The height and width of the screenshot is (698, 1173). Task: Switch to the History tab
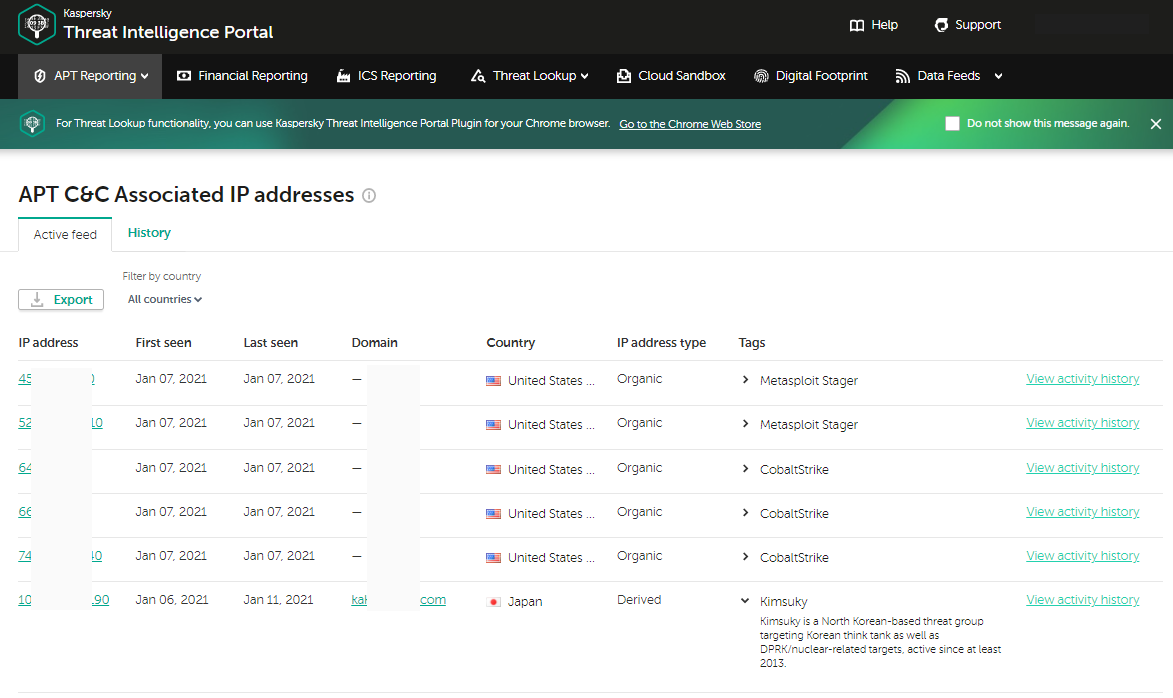(x=149, y=233)
